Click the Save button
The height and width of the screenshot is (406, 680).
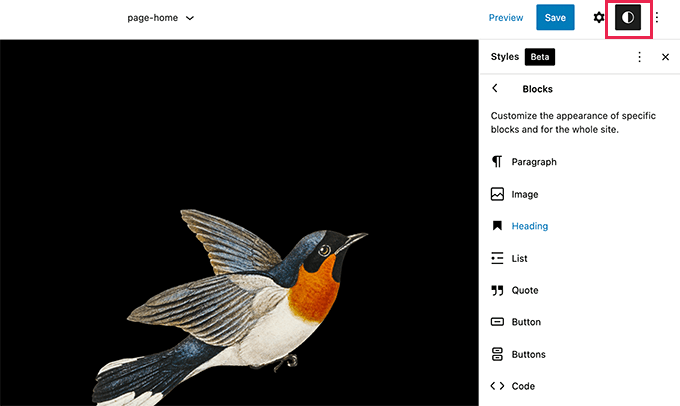click(555, 18)
